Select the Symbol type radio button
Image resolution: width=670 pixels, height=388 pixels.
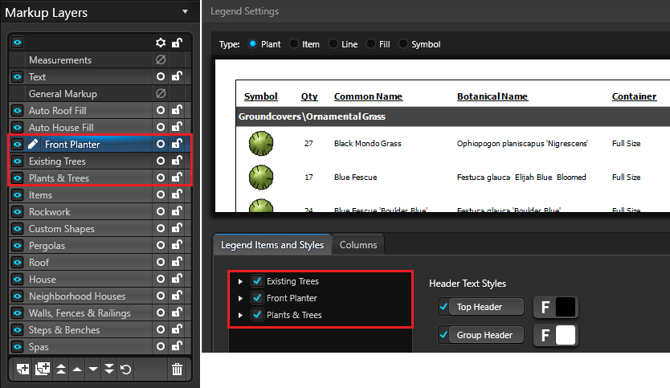(x=403, y=44)
